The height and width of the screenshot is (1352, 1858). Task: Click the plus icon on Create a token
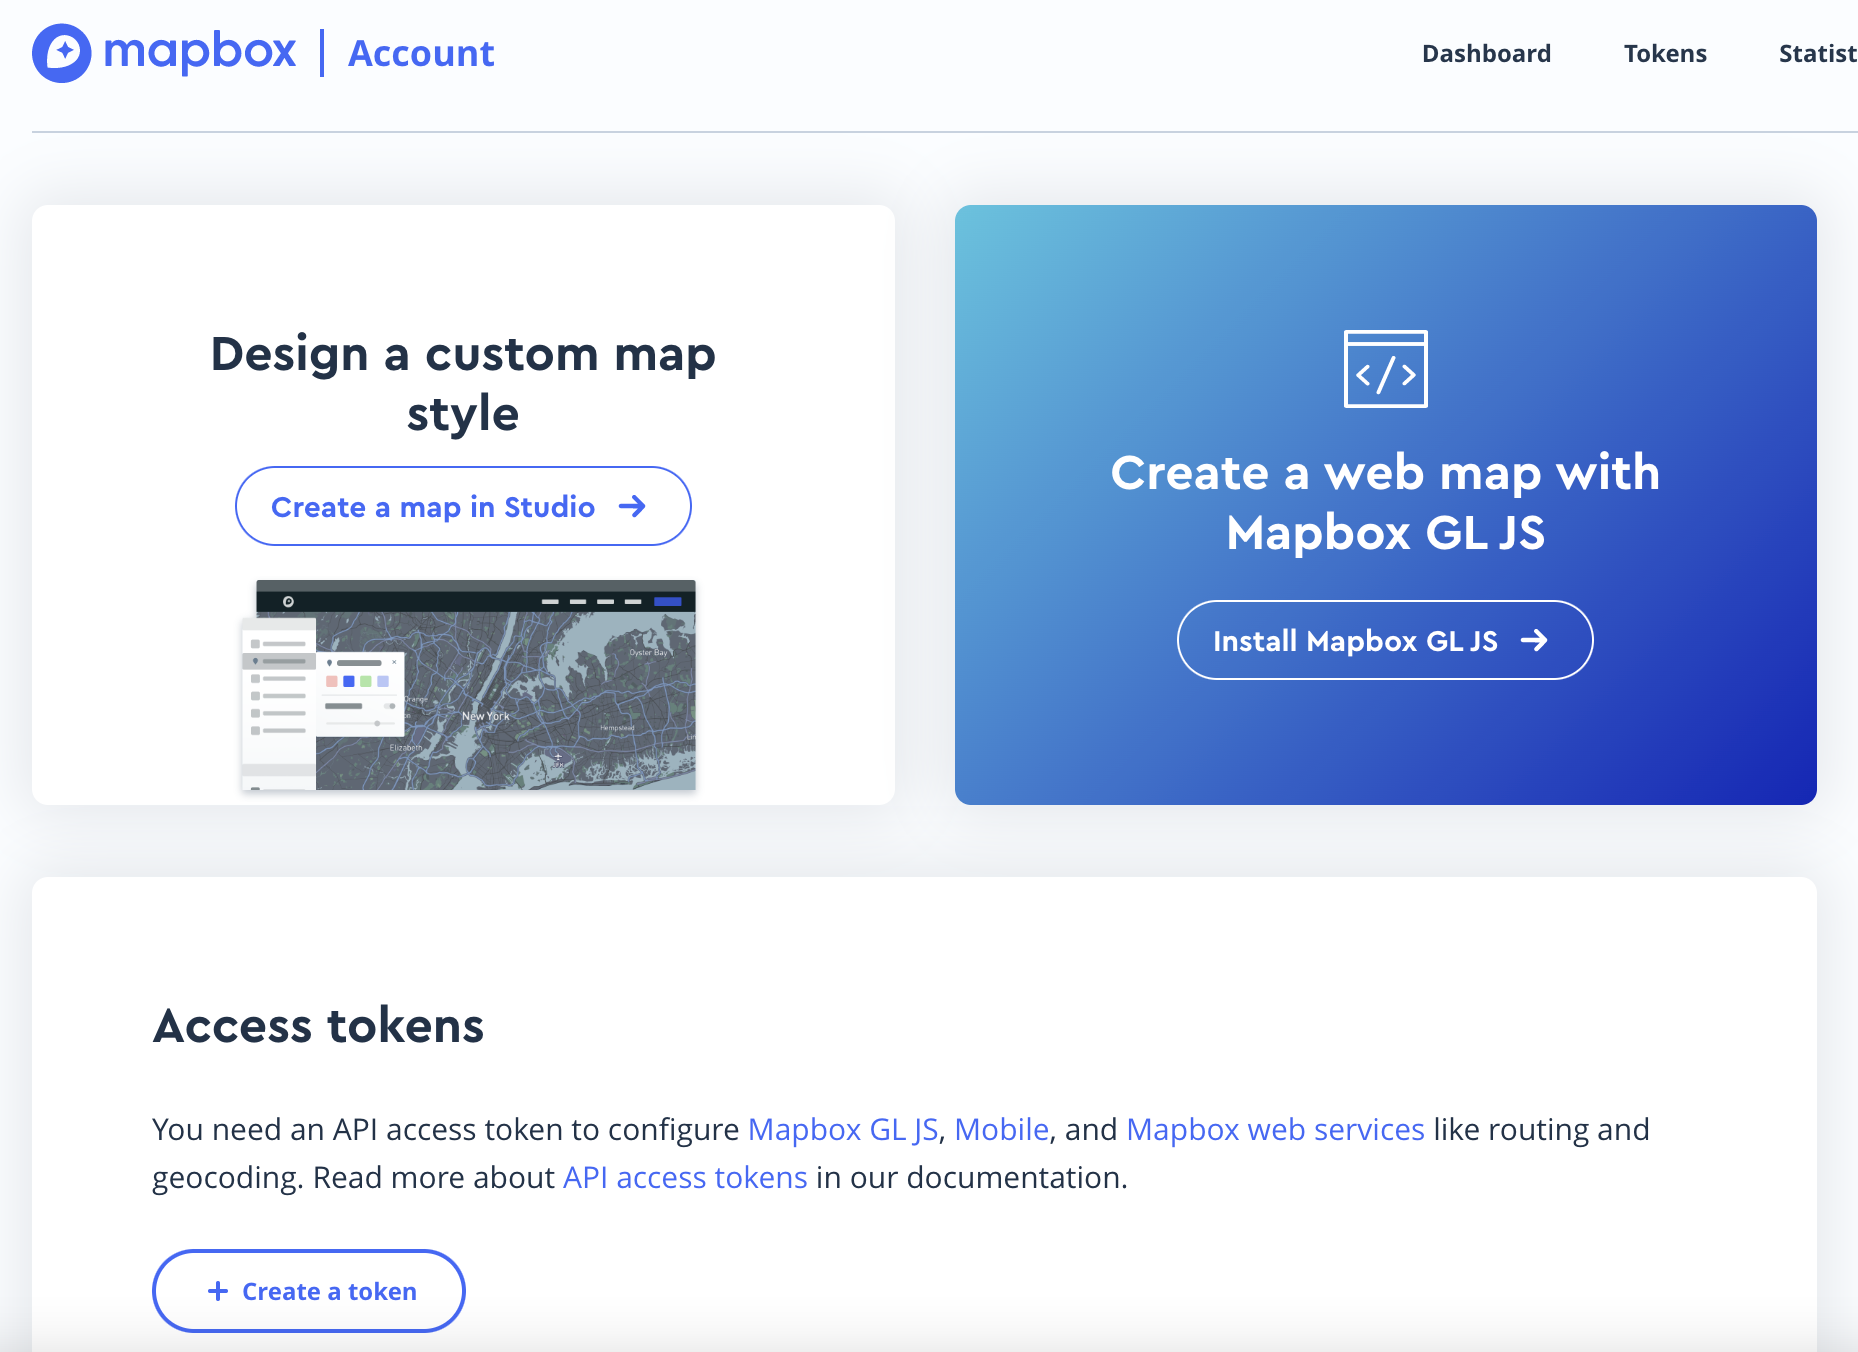point(218,1291)
